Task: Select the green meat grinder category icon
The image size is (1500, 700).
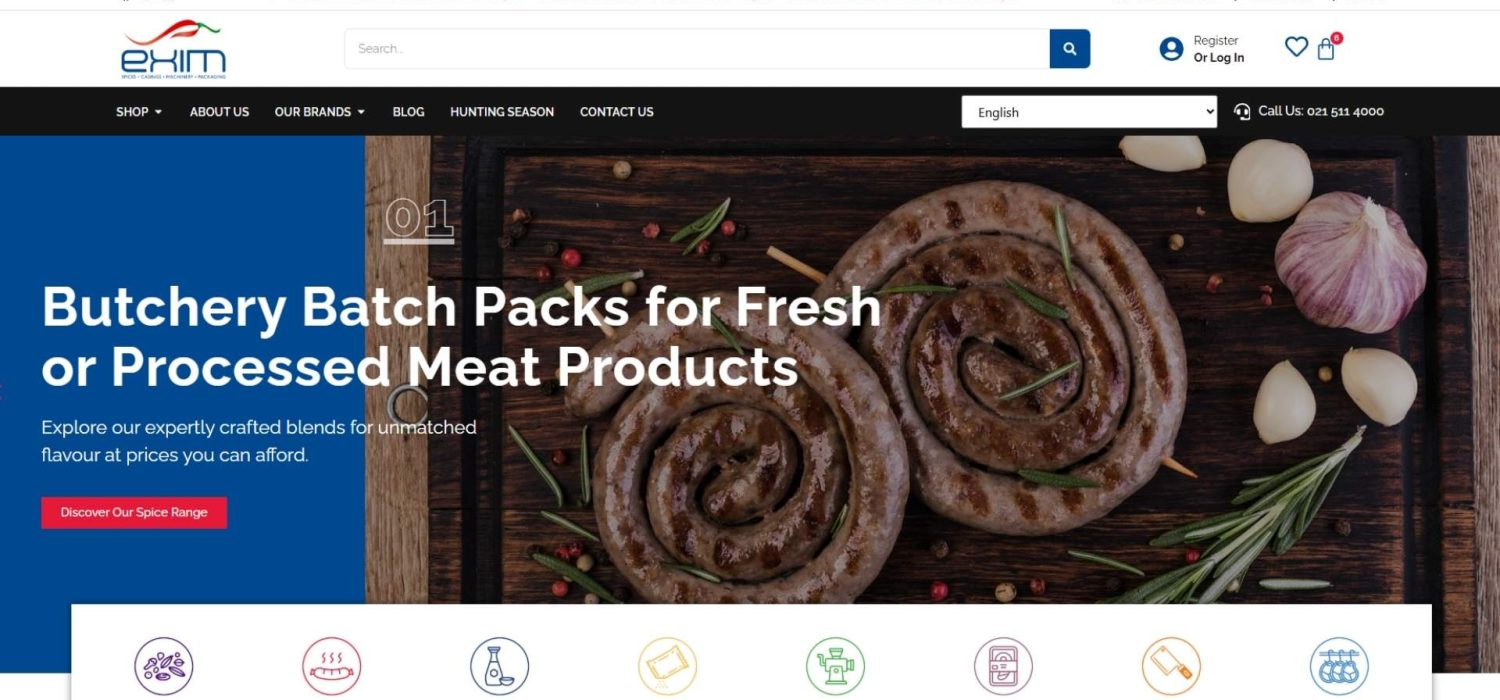Action: coord(836,666)
